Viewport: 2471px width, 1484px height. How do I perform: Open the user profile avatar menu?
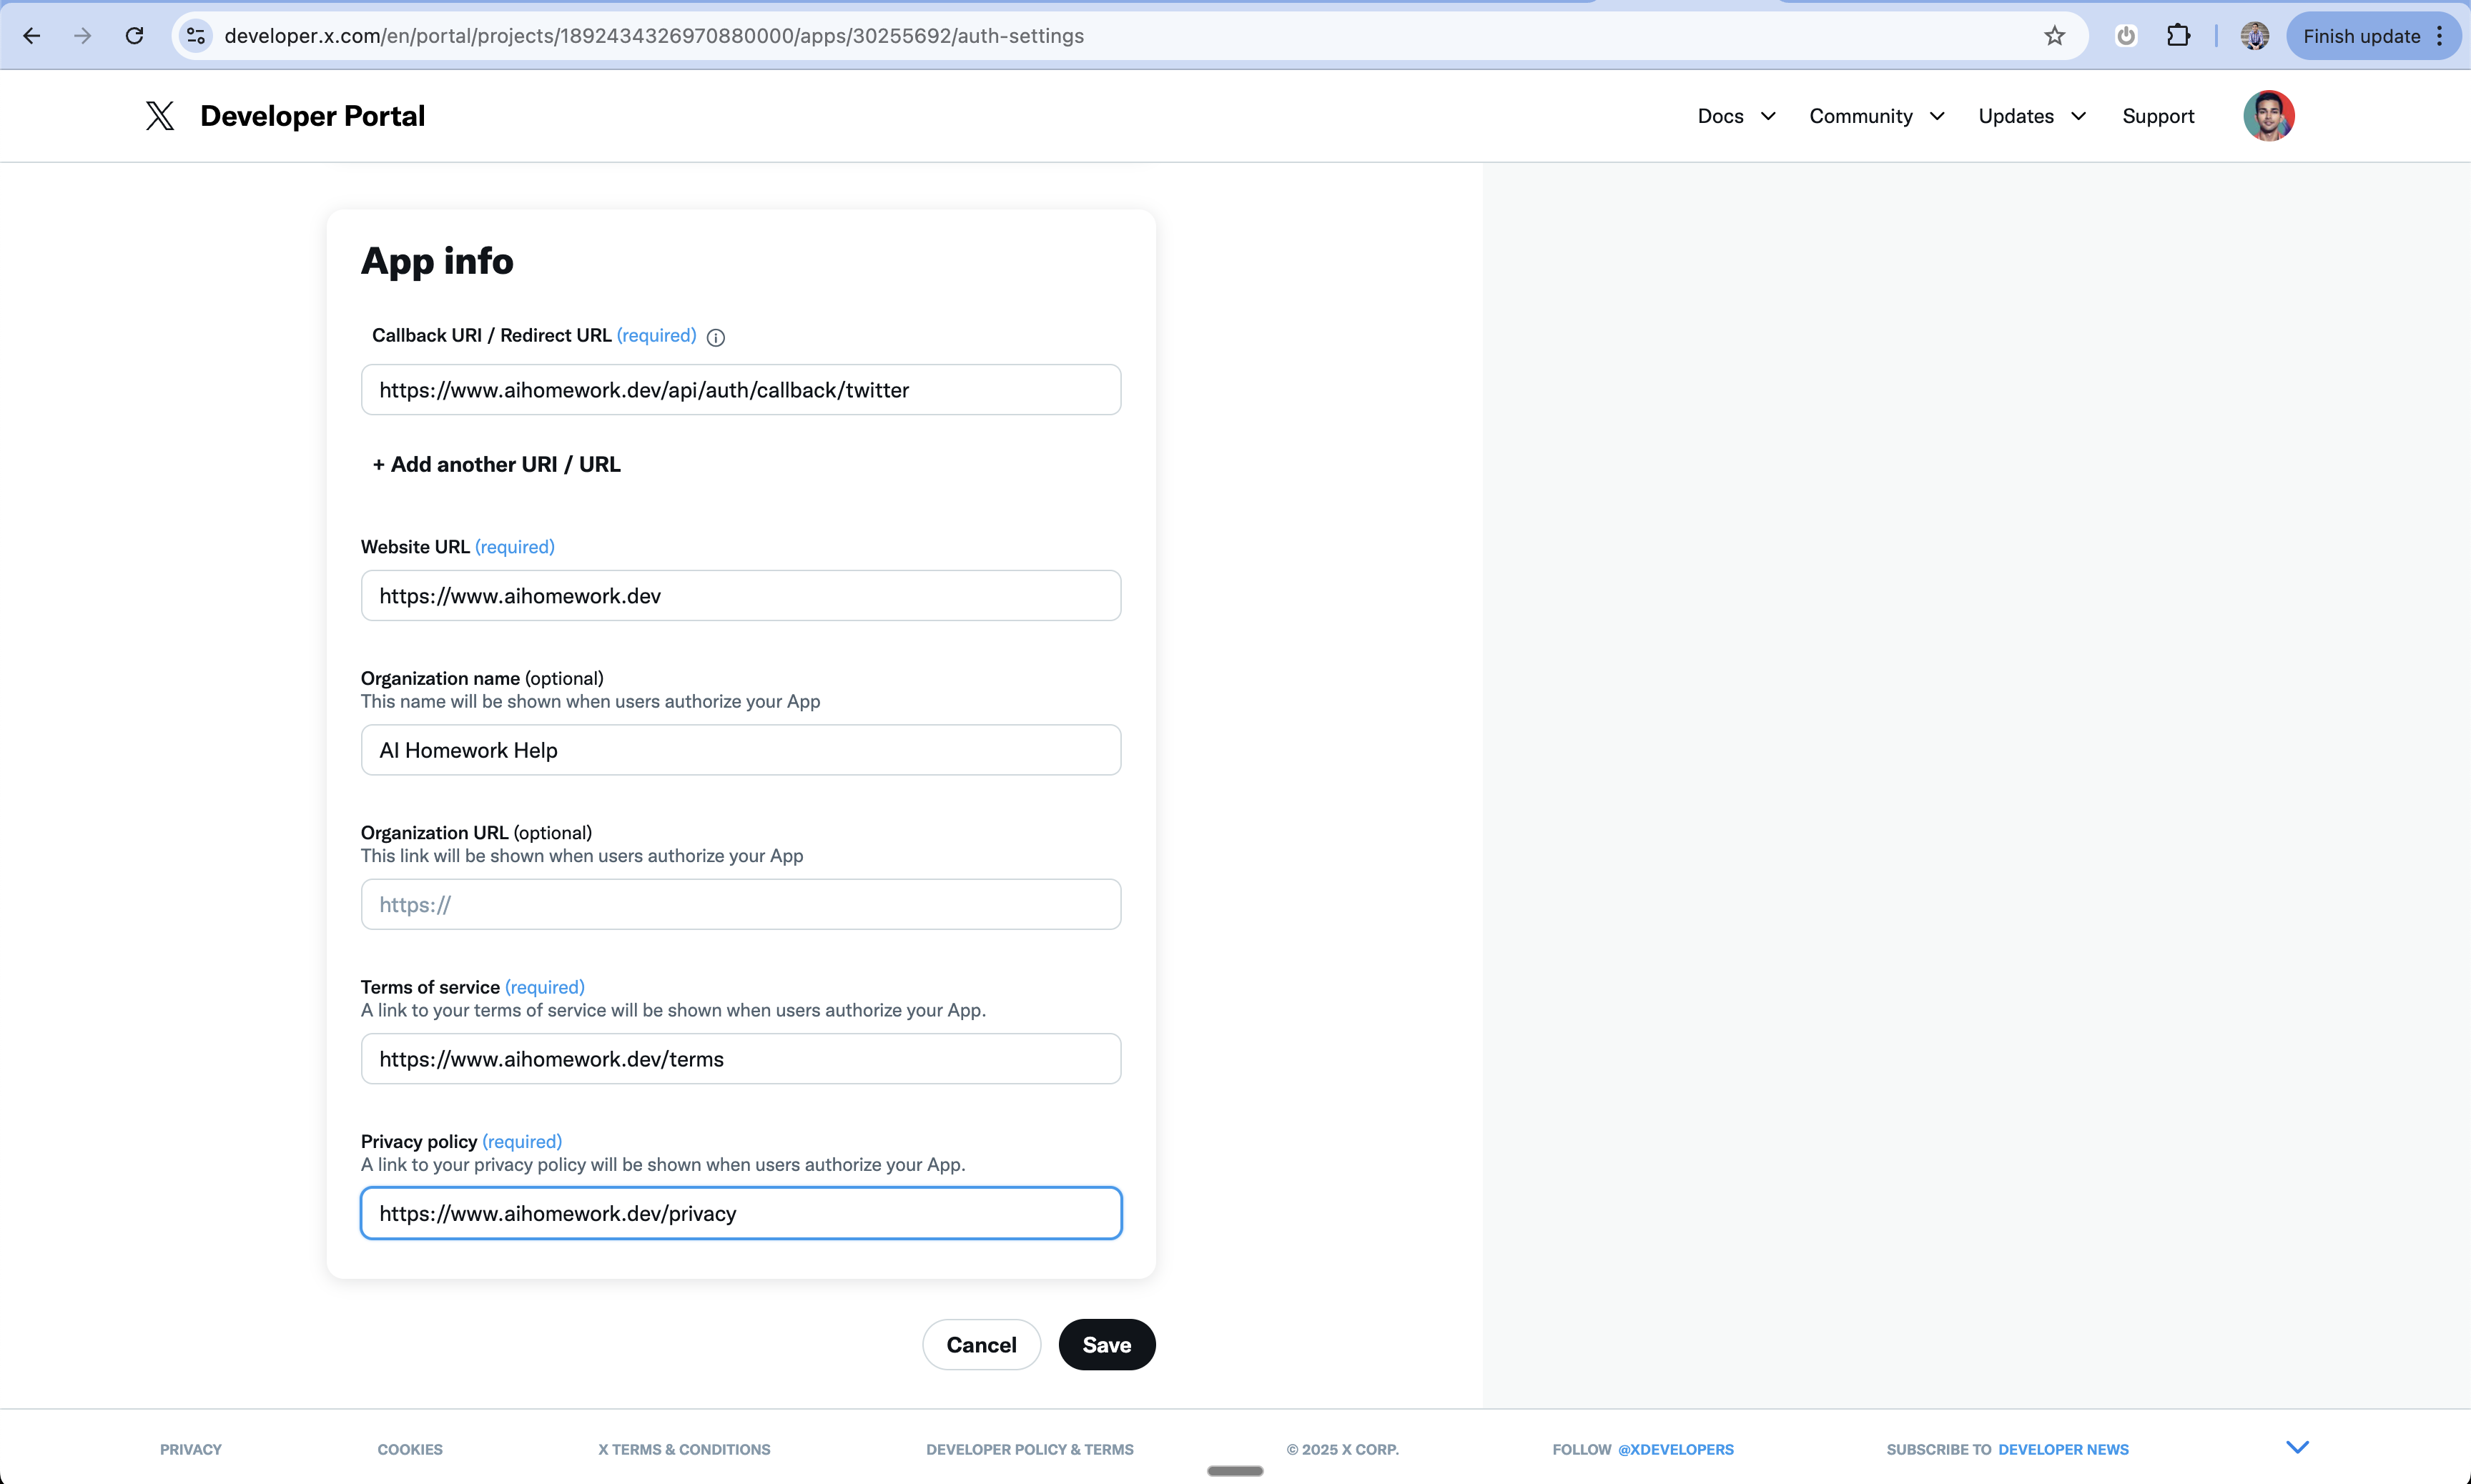click(x=2267, y=116)
